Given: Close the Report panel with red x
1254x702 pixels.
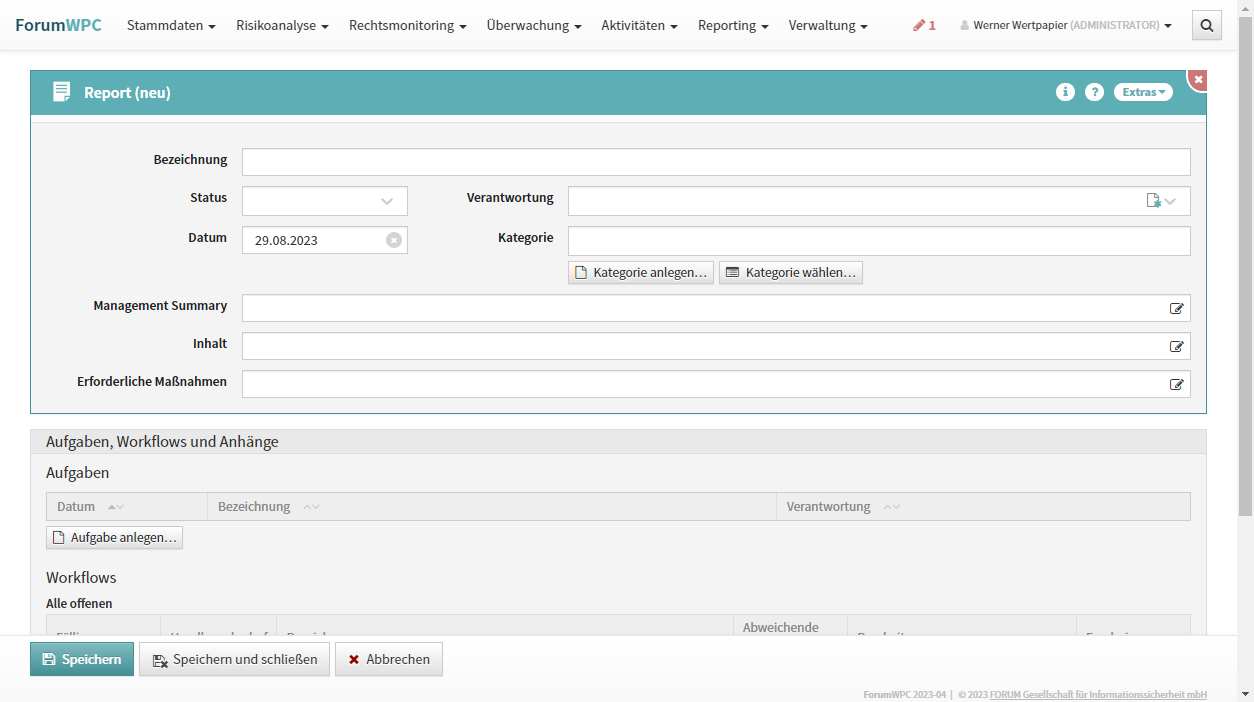Looking at the screenshot, I should tap(1198, 79).
